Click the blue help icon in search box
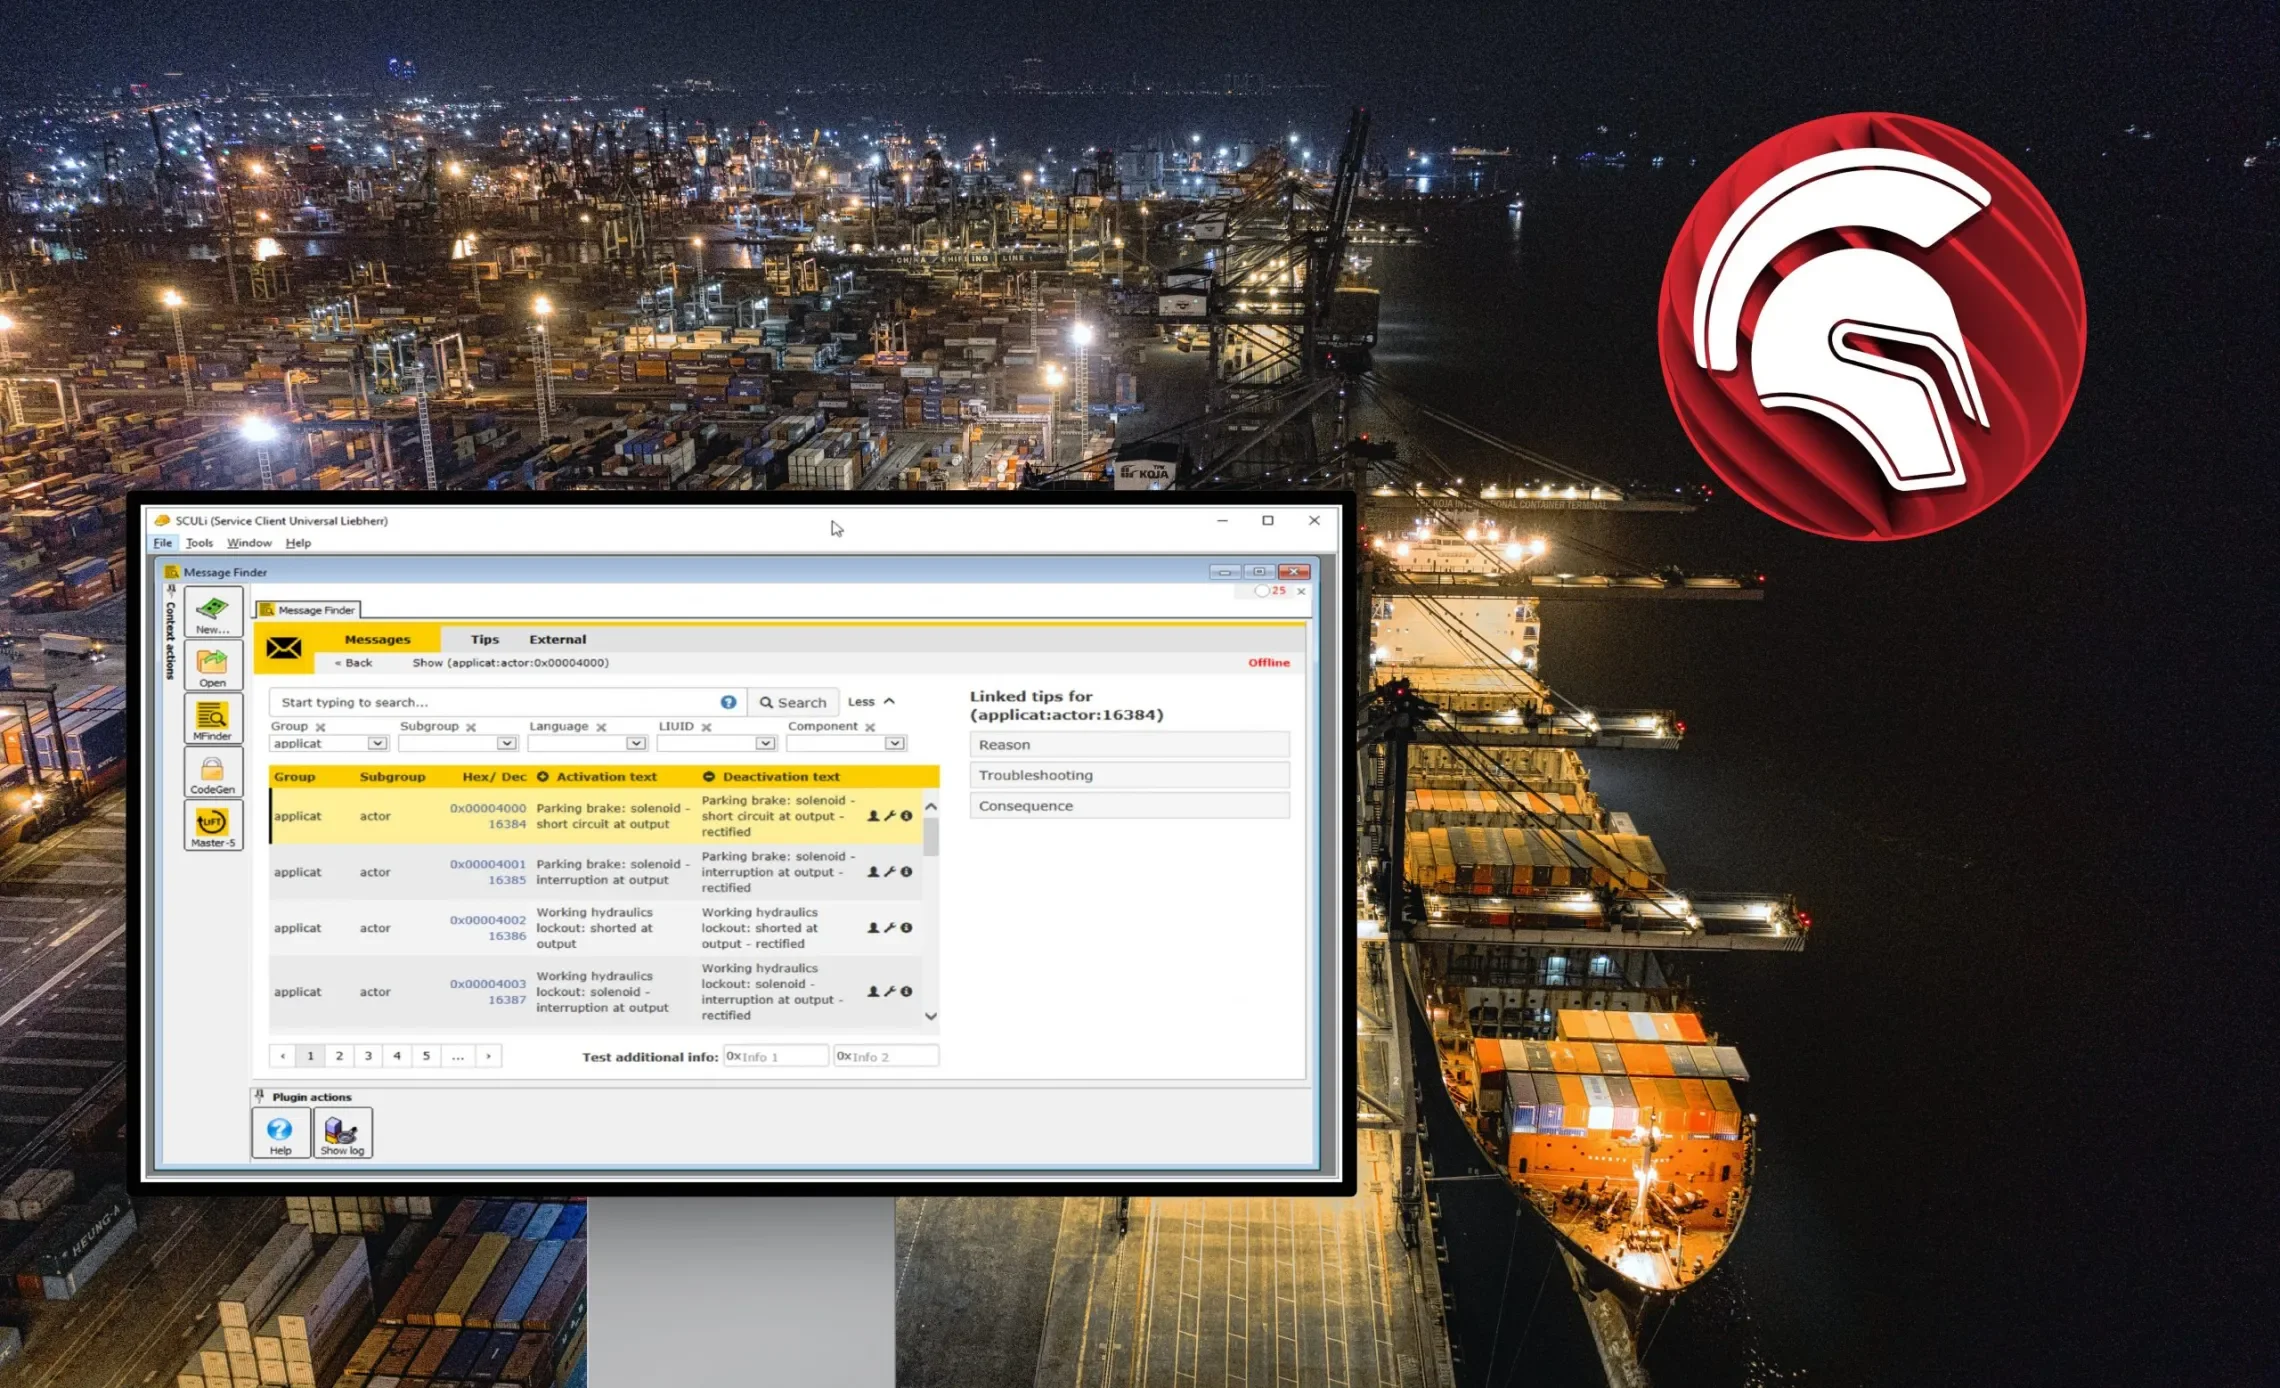The image size is (2280, 1388). click(728, 702)
